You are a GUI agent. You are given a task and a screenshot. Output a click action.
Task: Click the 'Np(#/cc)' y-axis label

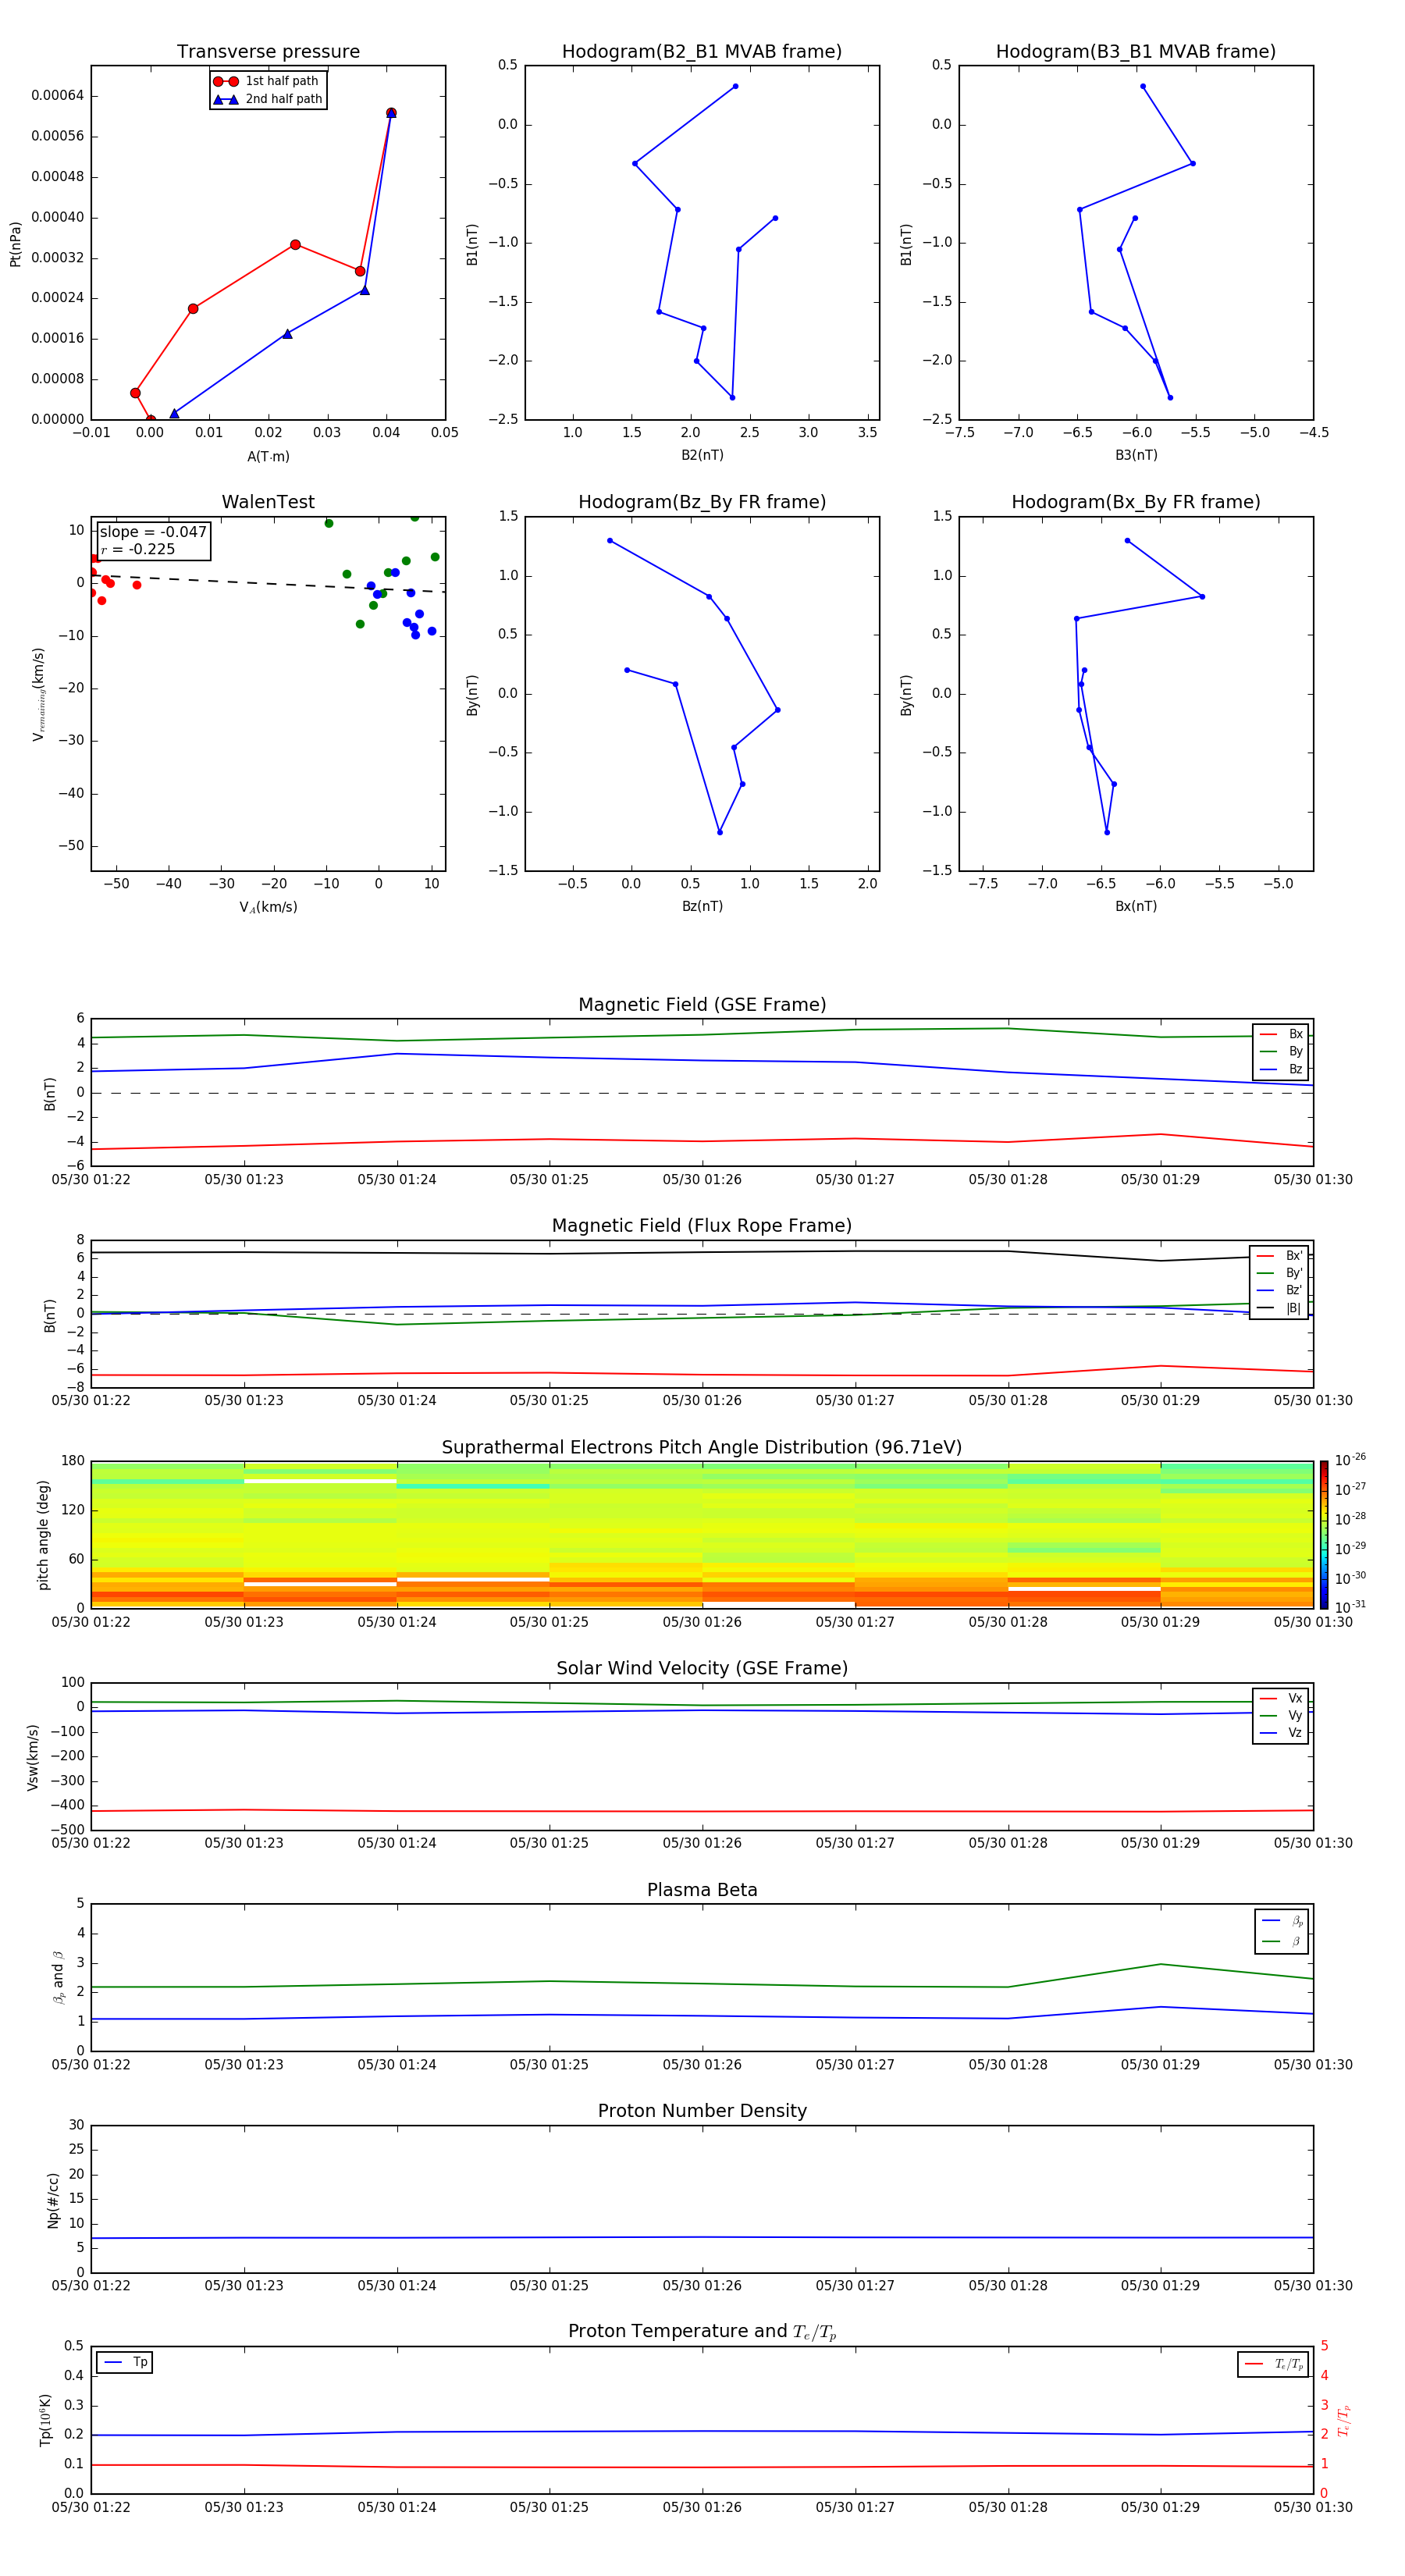coord(52,2199)
